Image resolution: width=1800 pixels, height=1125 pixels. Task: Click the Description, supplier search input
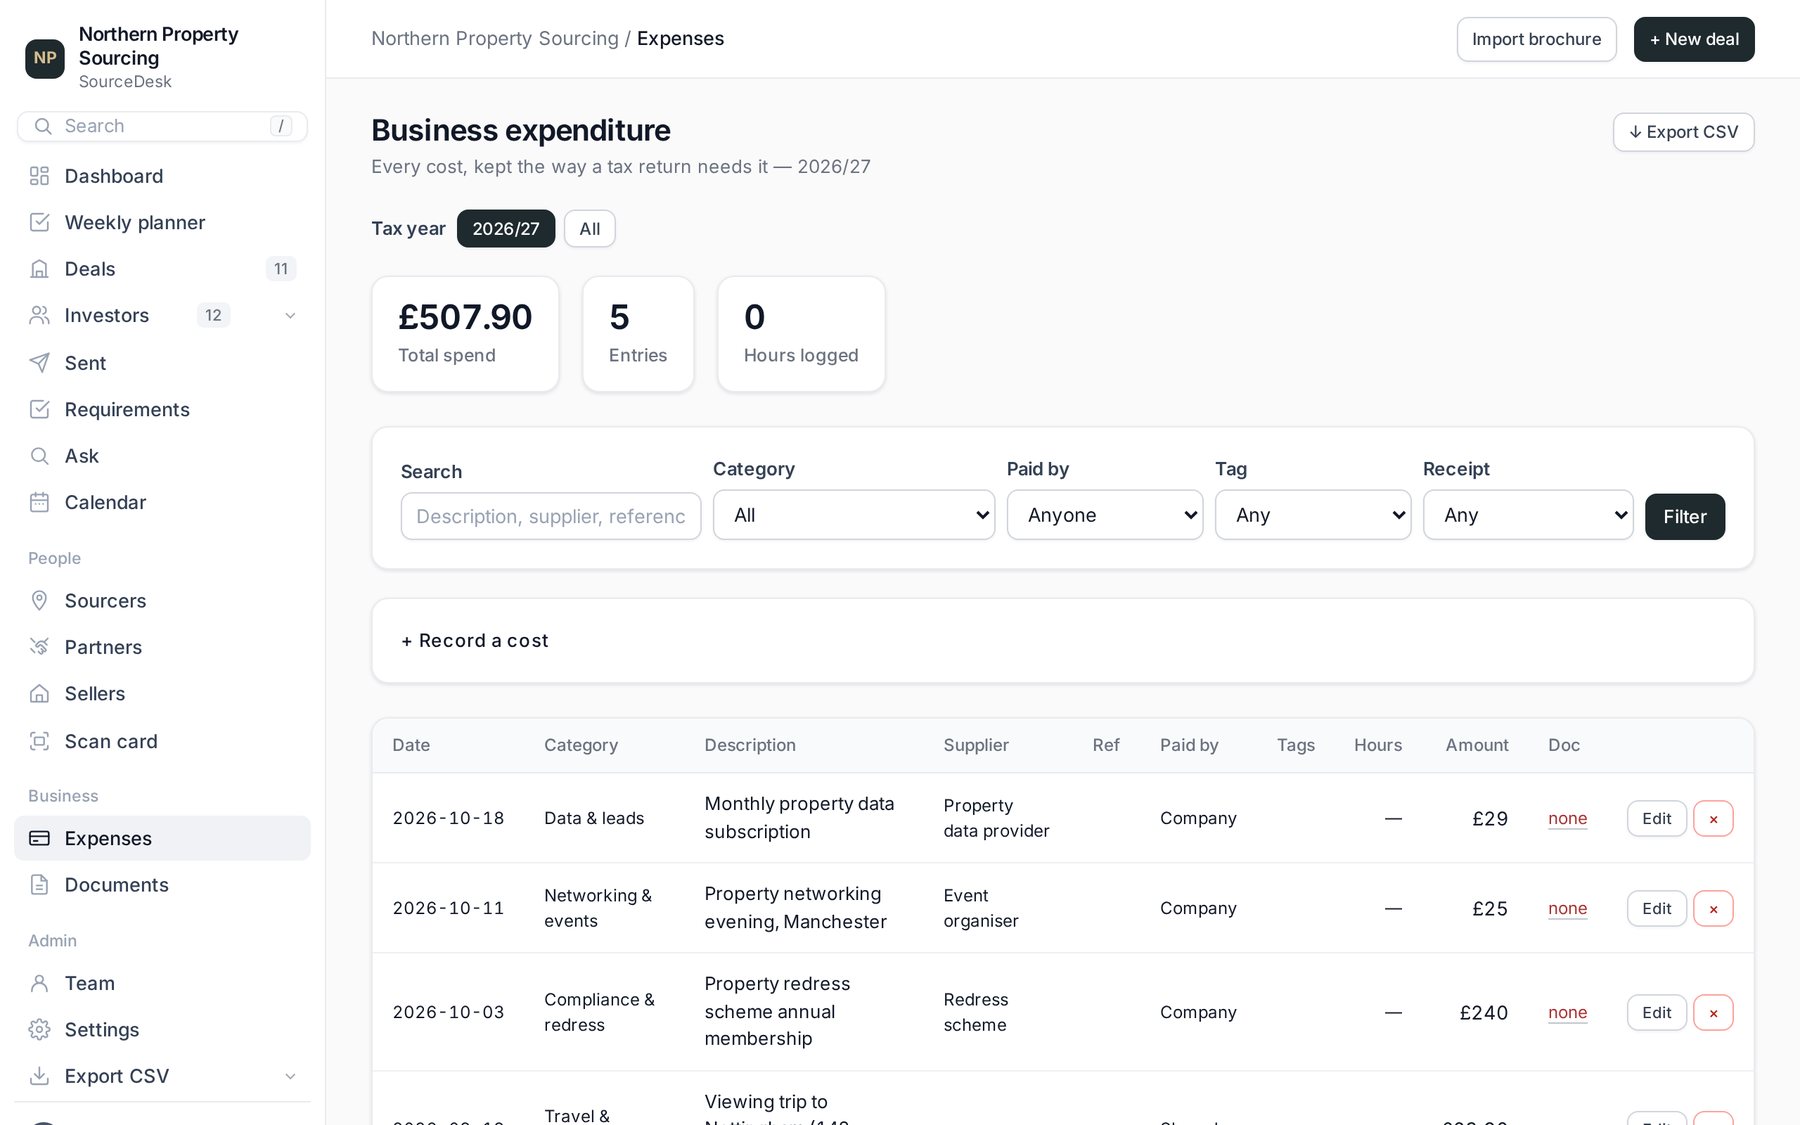551,516
